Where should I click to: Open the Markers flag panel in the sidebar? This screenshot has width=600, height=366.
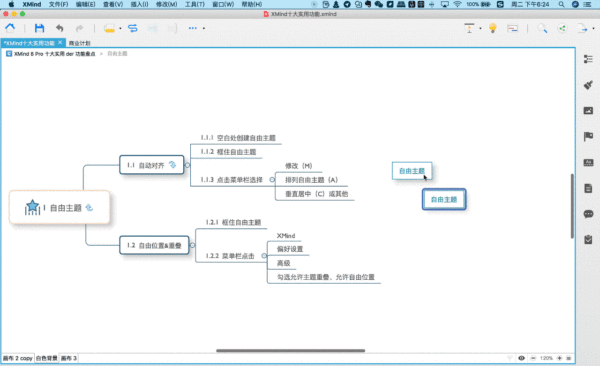pos(588,136)
